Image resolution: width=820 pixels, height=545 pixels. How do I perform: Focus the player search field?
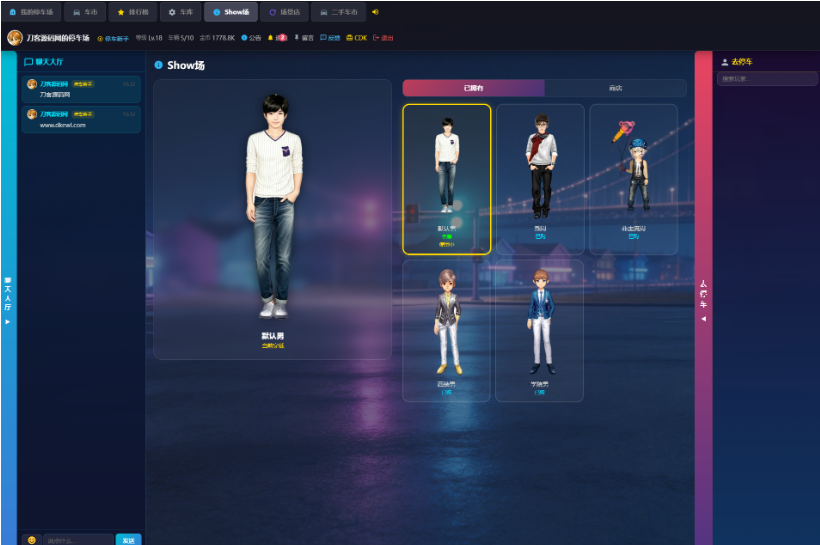[767, 79]
